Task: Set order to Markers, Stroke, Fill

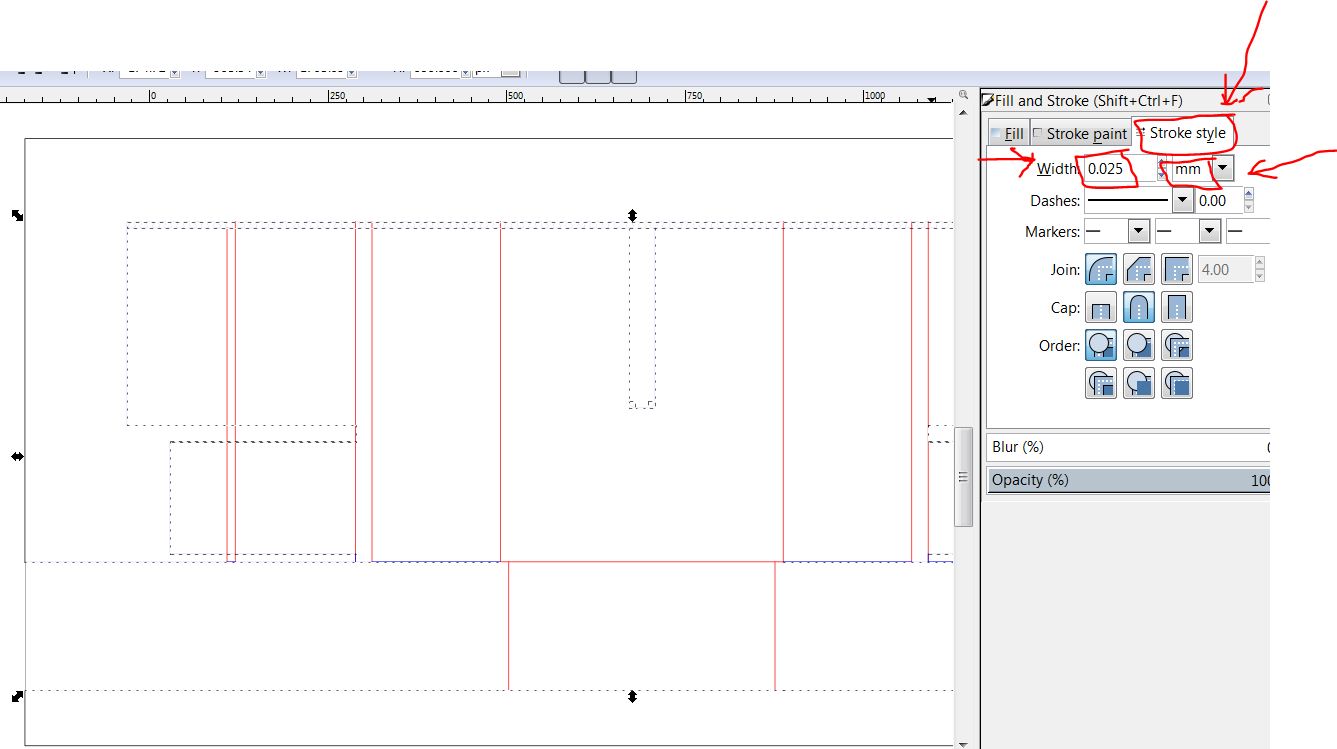Action: click(x=1177, y=383)
